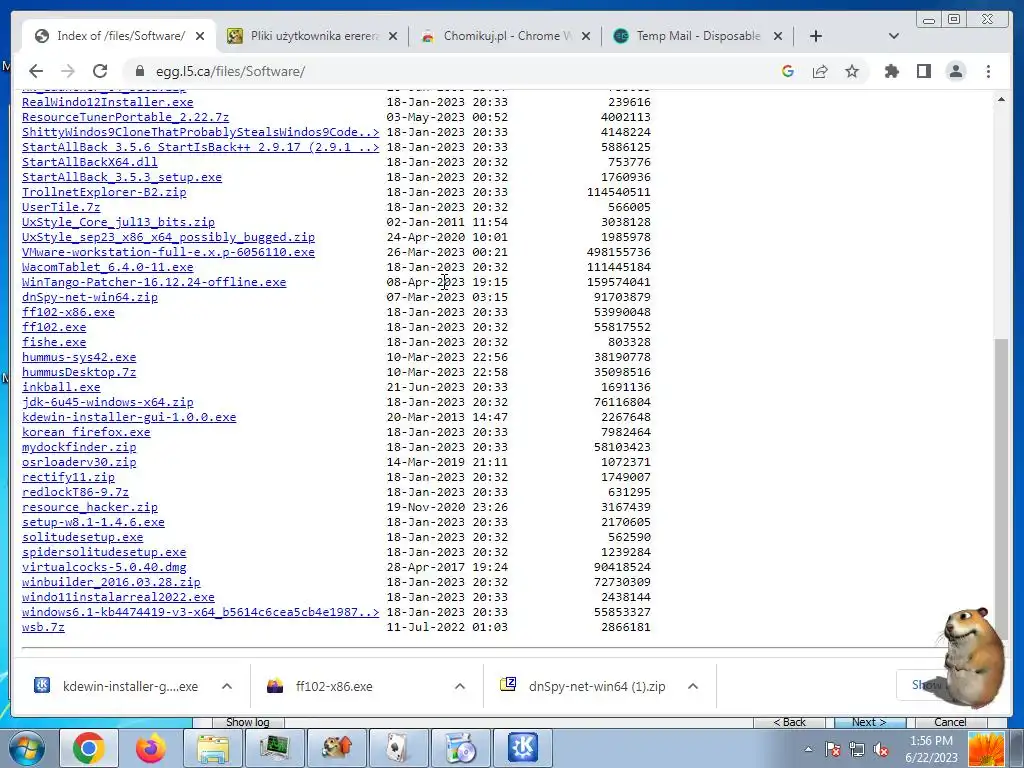Open the StartAllBackX64.dll link
Image resolution: width=1024 pixels, height=768 pixels.
click(x=89, y=162)
